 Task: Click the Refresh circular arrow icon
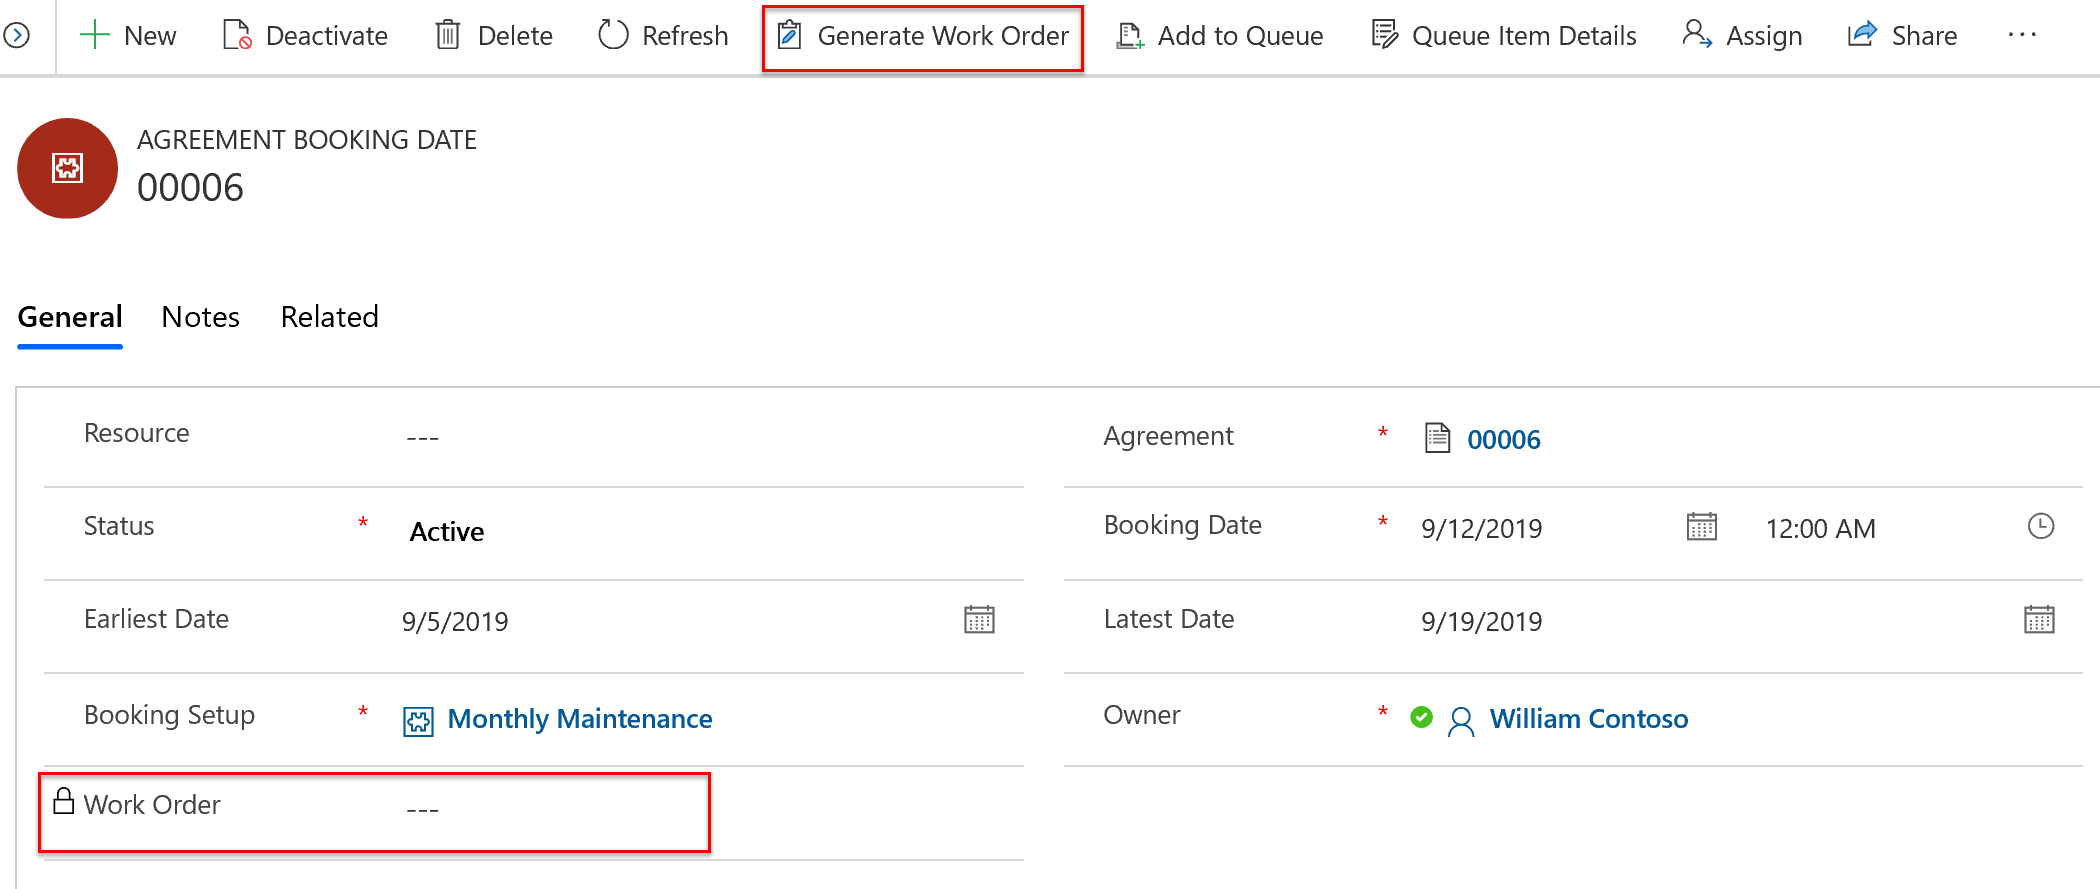(613, 35)
